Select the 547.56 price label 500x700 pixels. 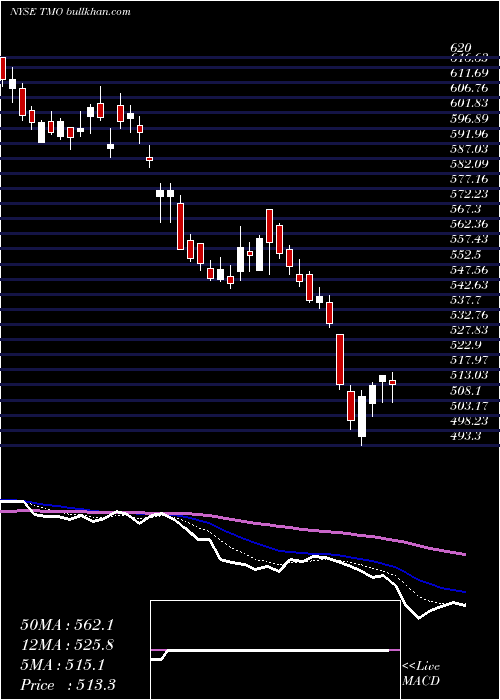468,270
